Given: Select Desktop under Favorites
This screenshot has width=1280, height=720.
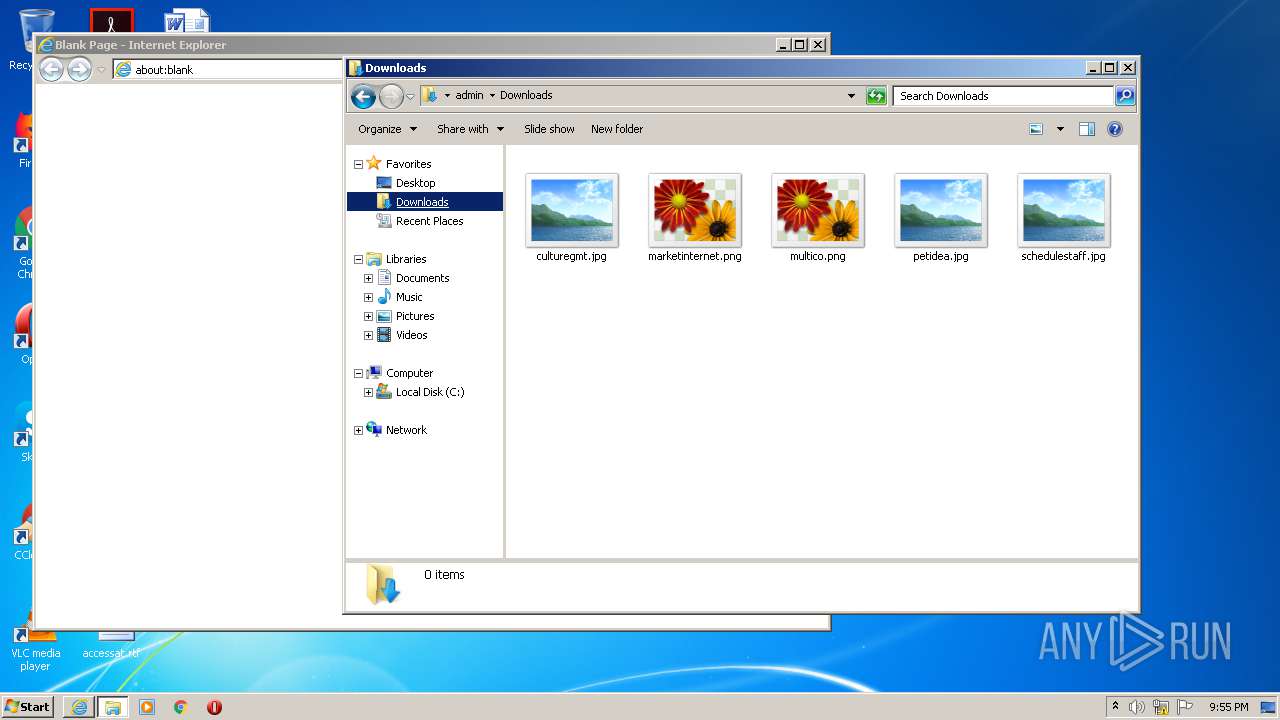Looking at the screenshot, I should click(x=415, y=183).
